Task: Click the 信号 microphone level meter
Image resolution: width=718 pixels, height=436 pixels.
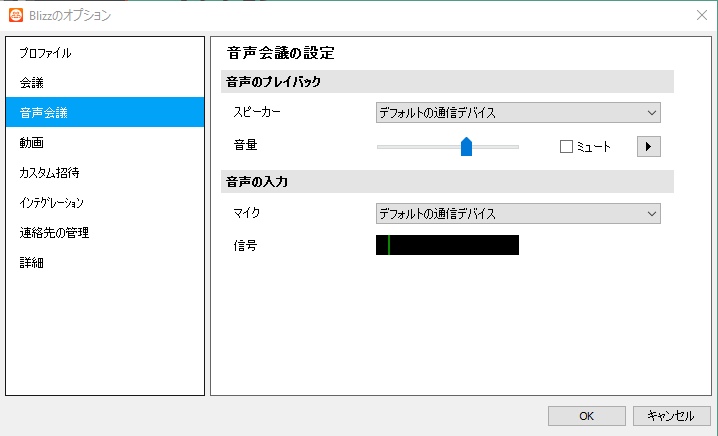Action: coord(447,245)
